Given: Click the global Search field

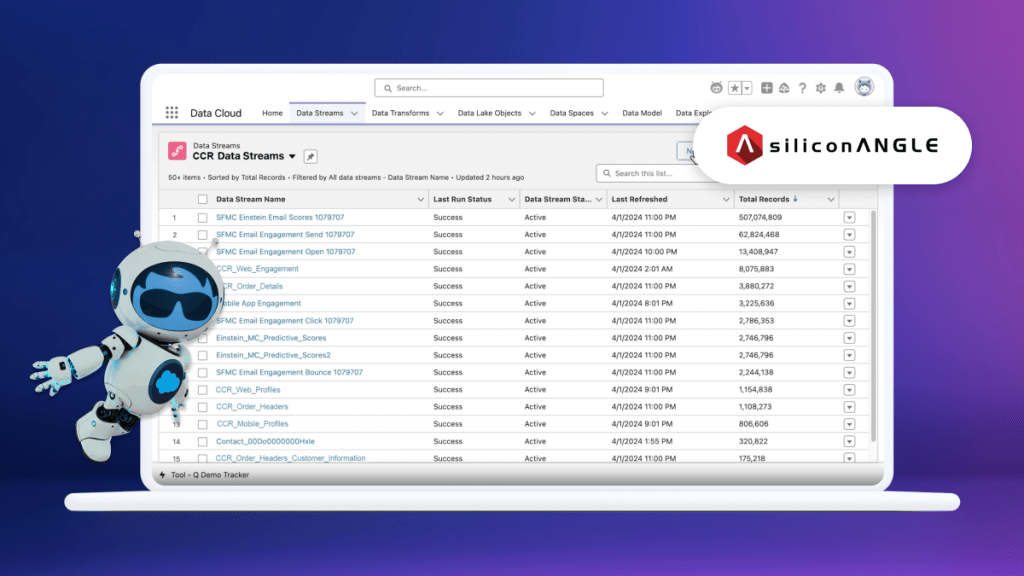Looking at the screenshot, I should [x=488, y=88].
